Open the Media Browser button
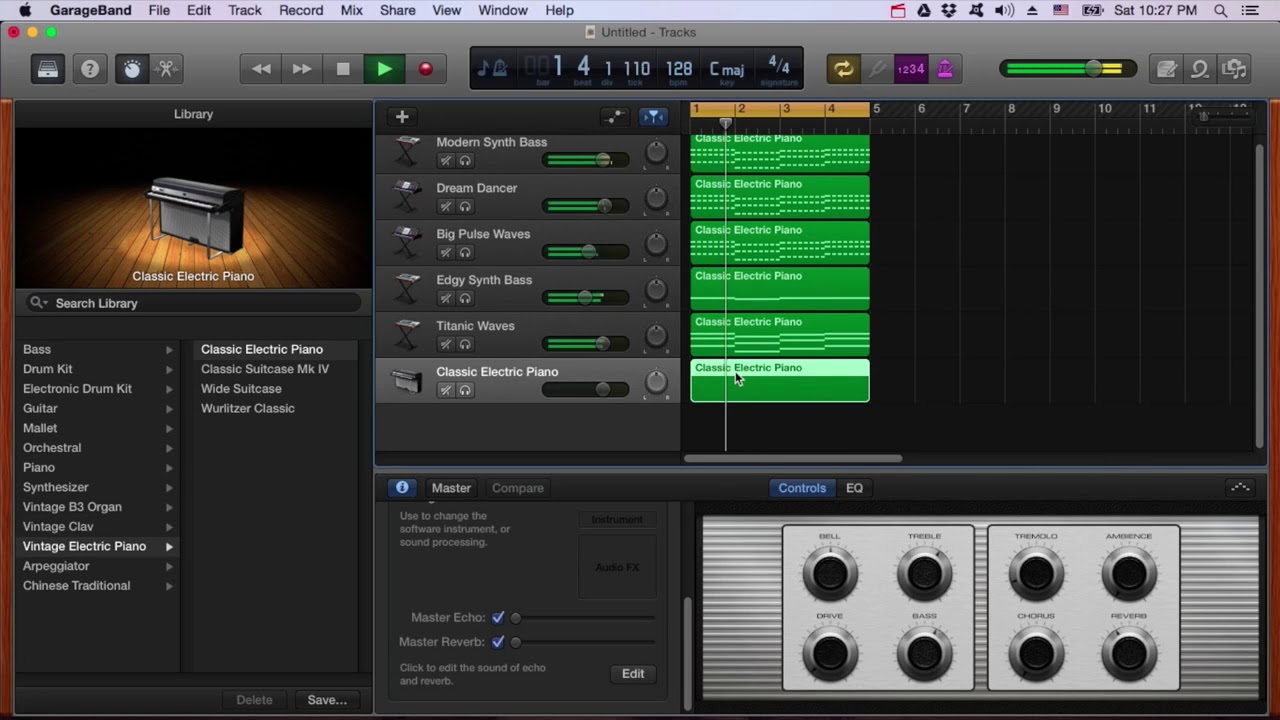Viewport: 1280px width, 720px height. pos(1235,69)
